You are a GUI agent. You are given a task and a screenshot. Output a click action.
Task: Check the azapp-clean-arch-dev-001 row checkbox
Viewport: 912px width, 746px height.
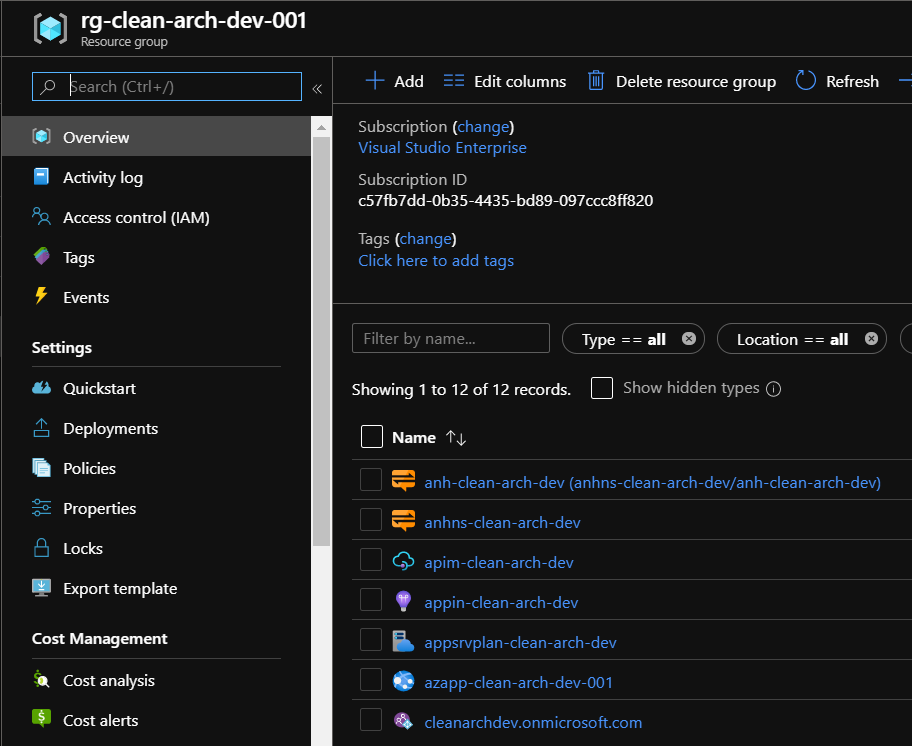[x=370, y=679]
